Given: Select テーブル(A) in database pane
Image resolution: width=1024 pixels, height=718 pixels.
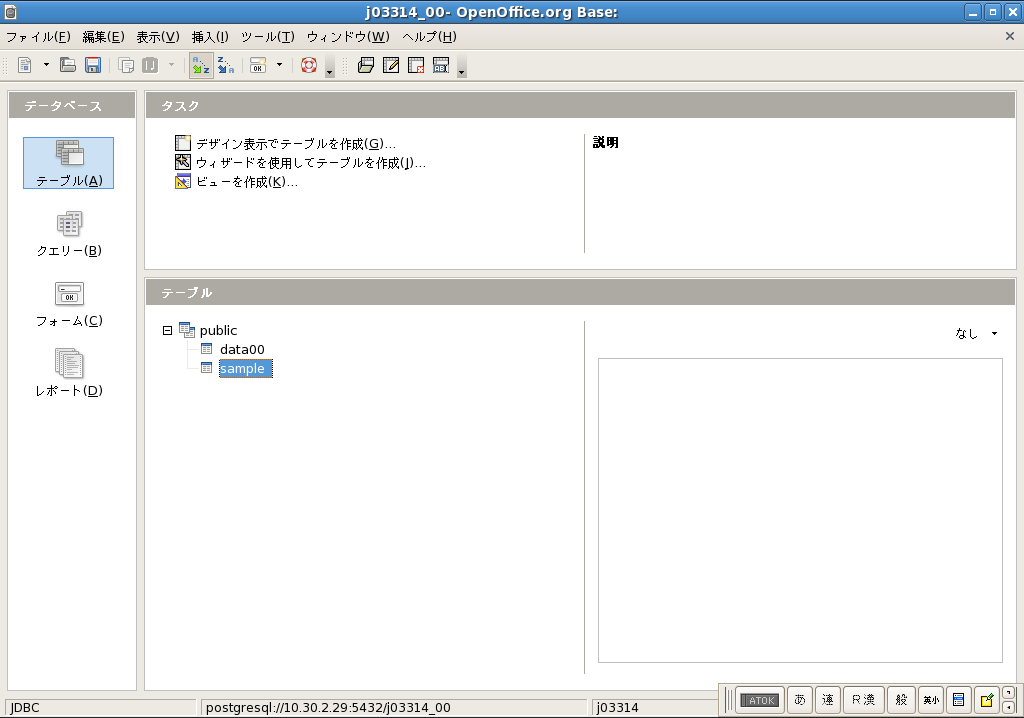Looking at the screenshot, I should pos(69,163).
